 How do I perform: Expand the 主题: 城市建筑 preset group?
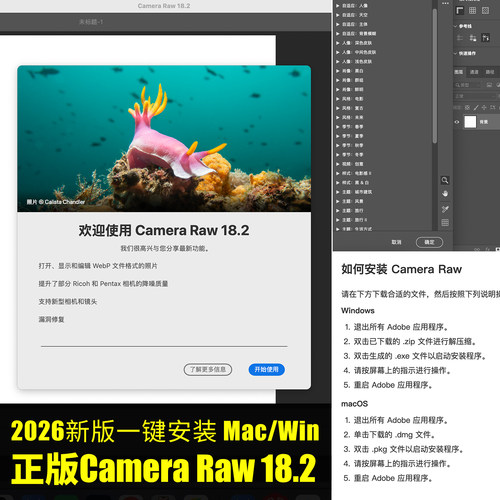(x=337, y=192)
